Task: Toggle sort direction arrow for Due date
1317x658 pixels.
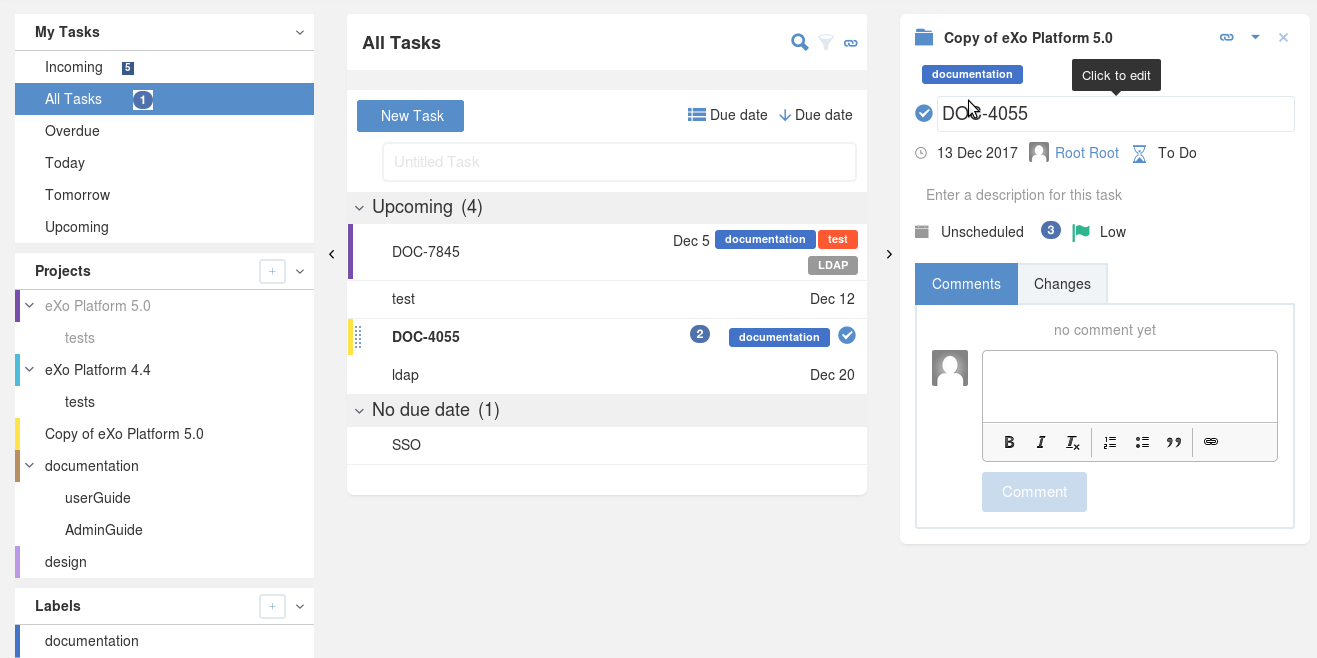Action: 785,115
